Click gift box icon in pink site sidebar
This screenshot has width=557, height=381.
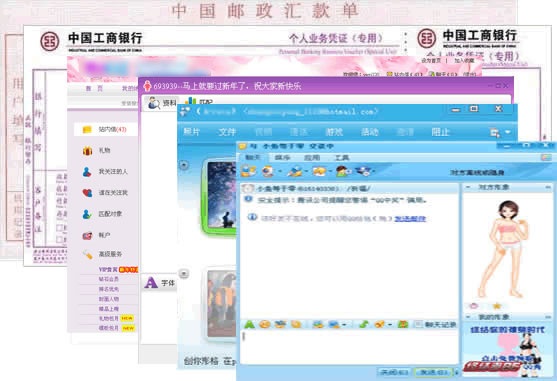pyautogui.click(x=87, y=151)
